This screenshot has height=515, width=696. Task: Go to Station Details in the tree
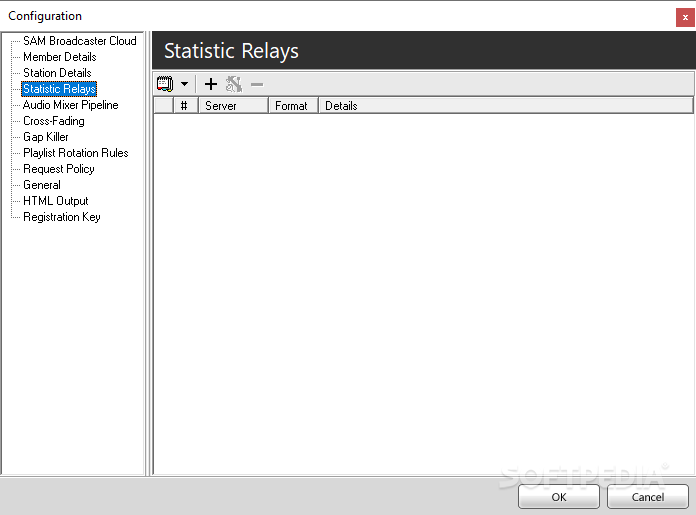click(x=57, y=73)
